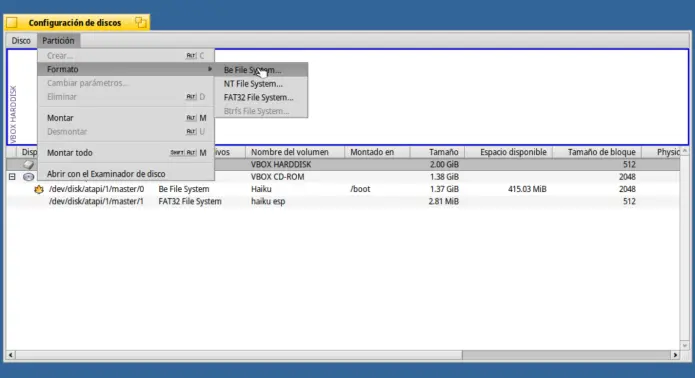Choose Be File System... format option
This screenshot has width=695, height=378.
point(261,70)
